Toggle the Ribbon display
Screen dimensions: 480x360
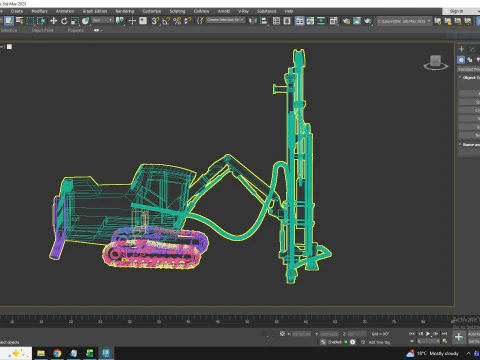[x=299, y=21]
